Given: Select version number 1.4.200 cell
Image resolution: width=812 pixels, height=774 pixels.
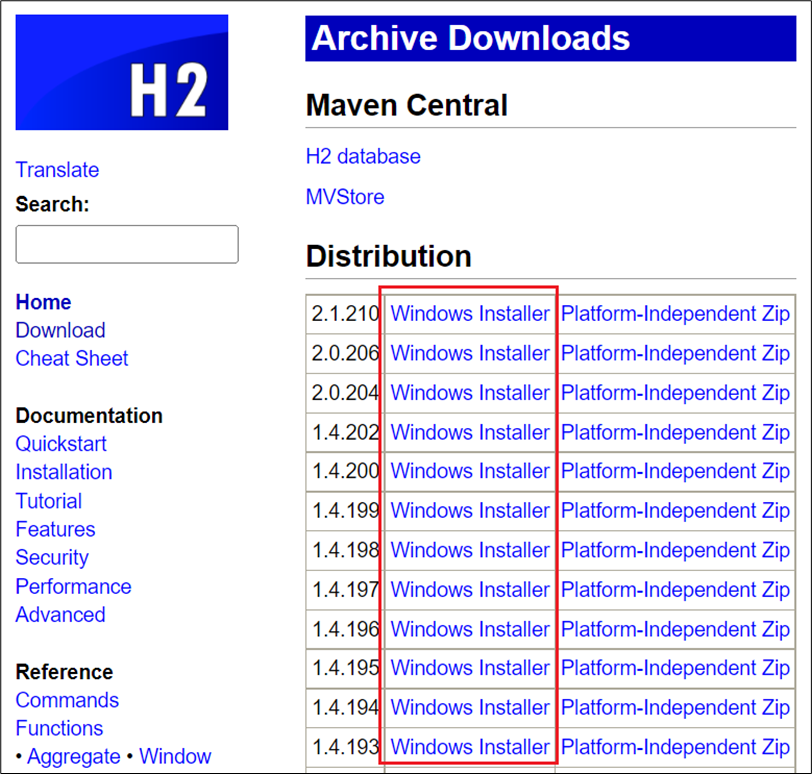Looking at the screenshot, I should tap(345, 471).
